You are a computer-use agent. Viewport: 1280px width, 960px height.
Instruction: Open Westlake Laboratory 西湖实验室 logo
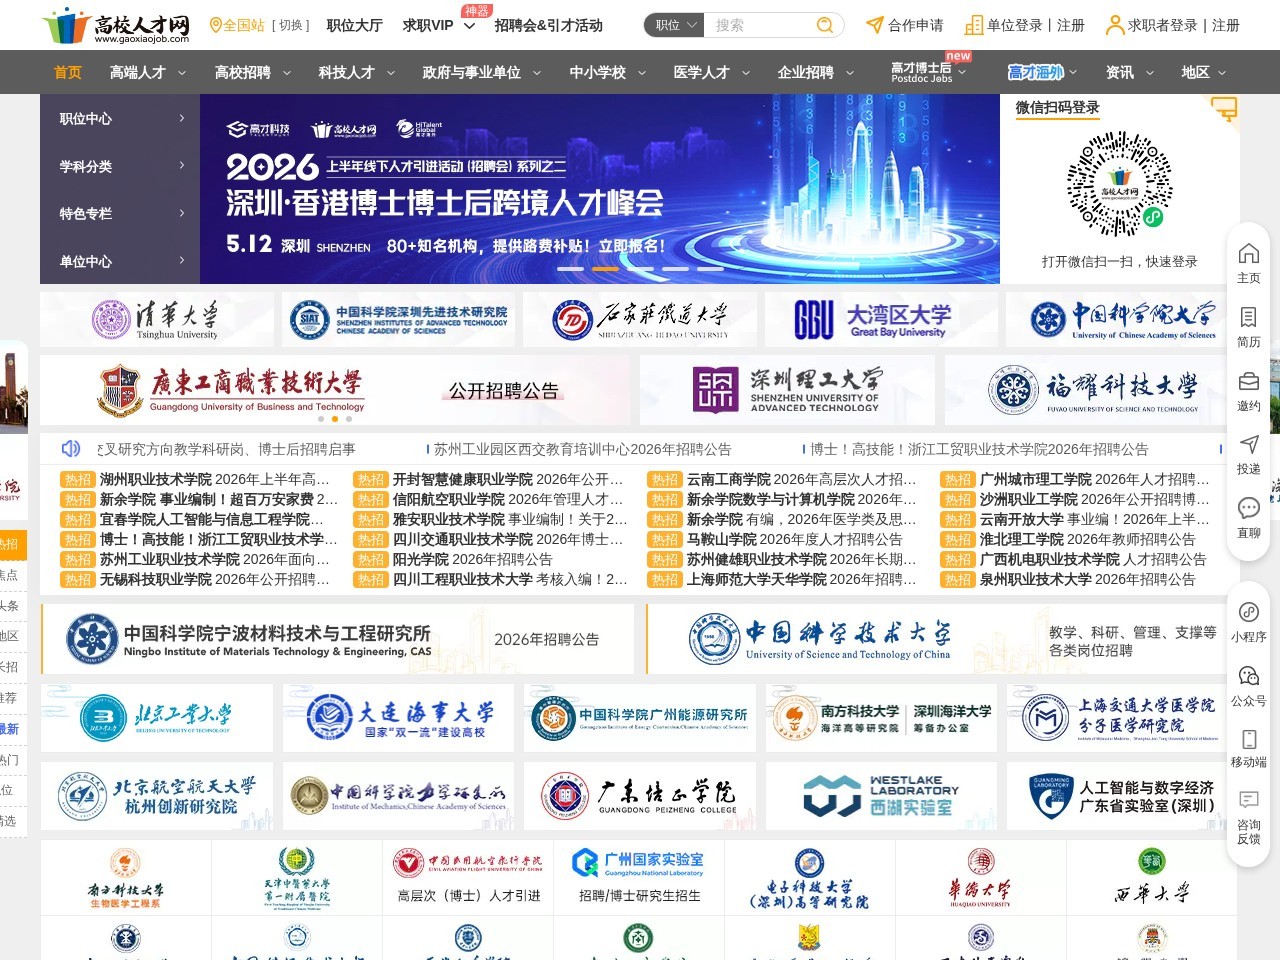point(881,796)
